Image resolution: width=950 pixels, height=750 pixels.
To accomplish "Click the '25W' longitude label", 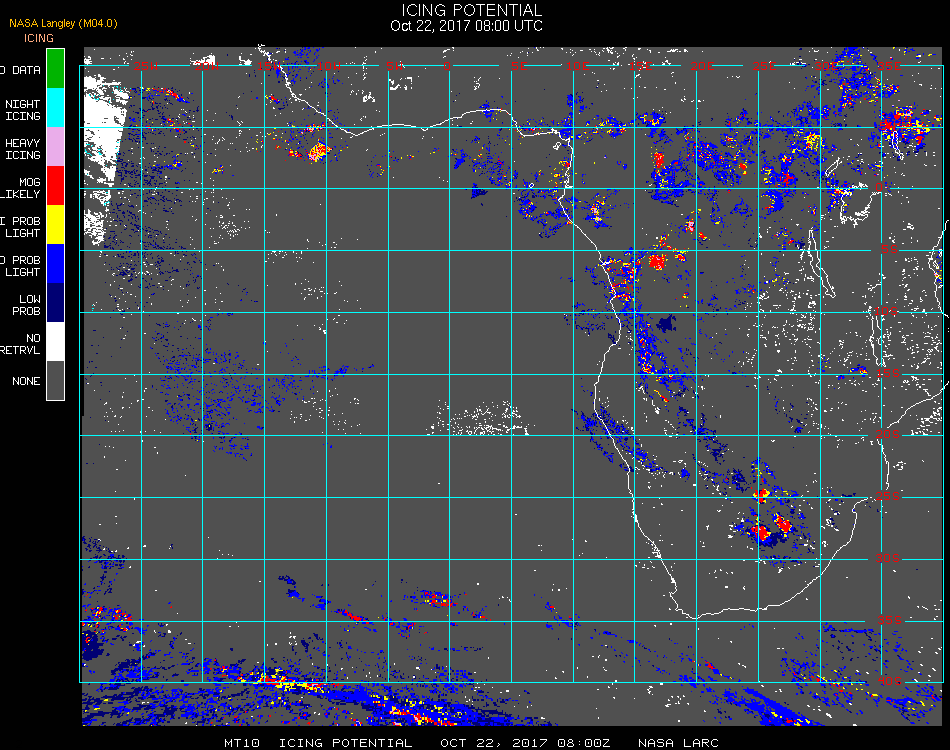I will coord(145,66).
